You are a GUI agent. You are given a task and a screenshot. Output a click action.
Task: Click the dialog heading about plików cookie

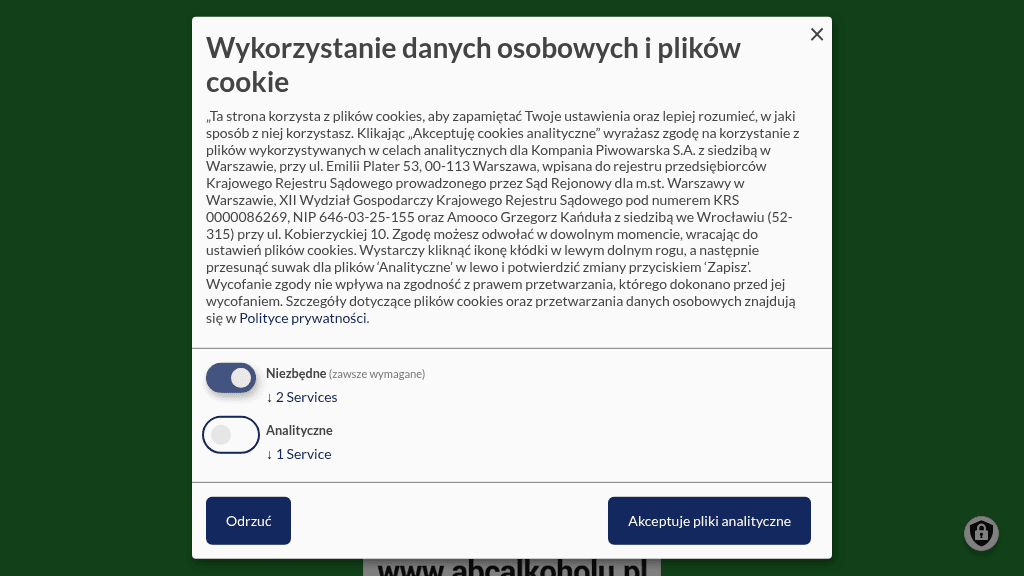point(473,65)
